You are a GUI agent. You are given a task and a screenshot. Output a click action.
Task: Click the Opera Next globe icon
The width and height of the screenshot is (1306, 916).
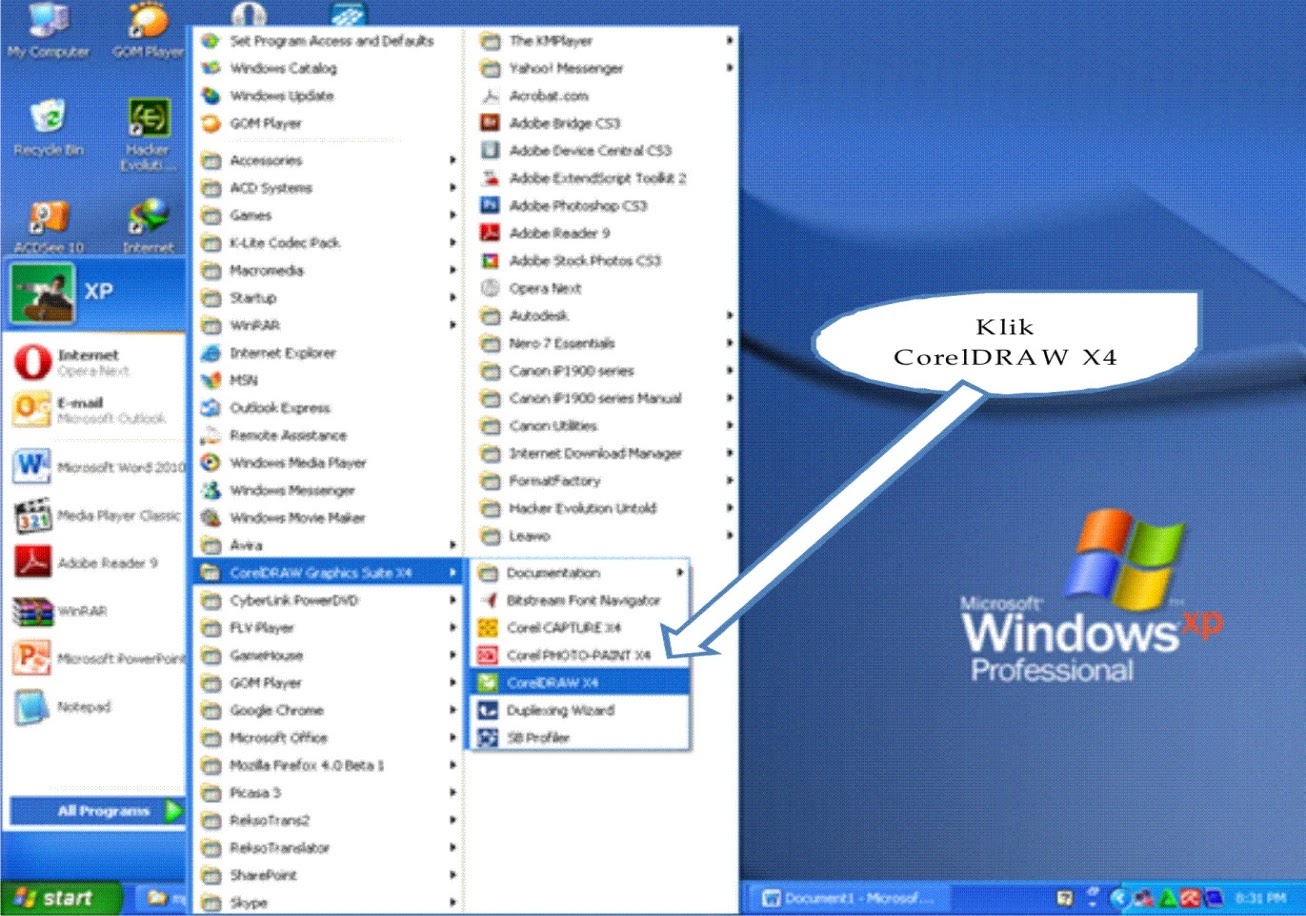point(490,288)
